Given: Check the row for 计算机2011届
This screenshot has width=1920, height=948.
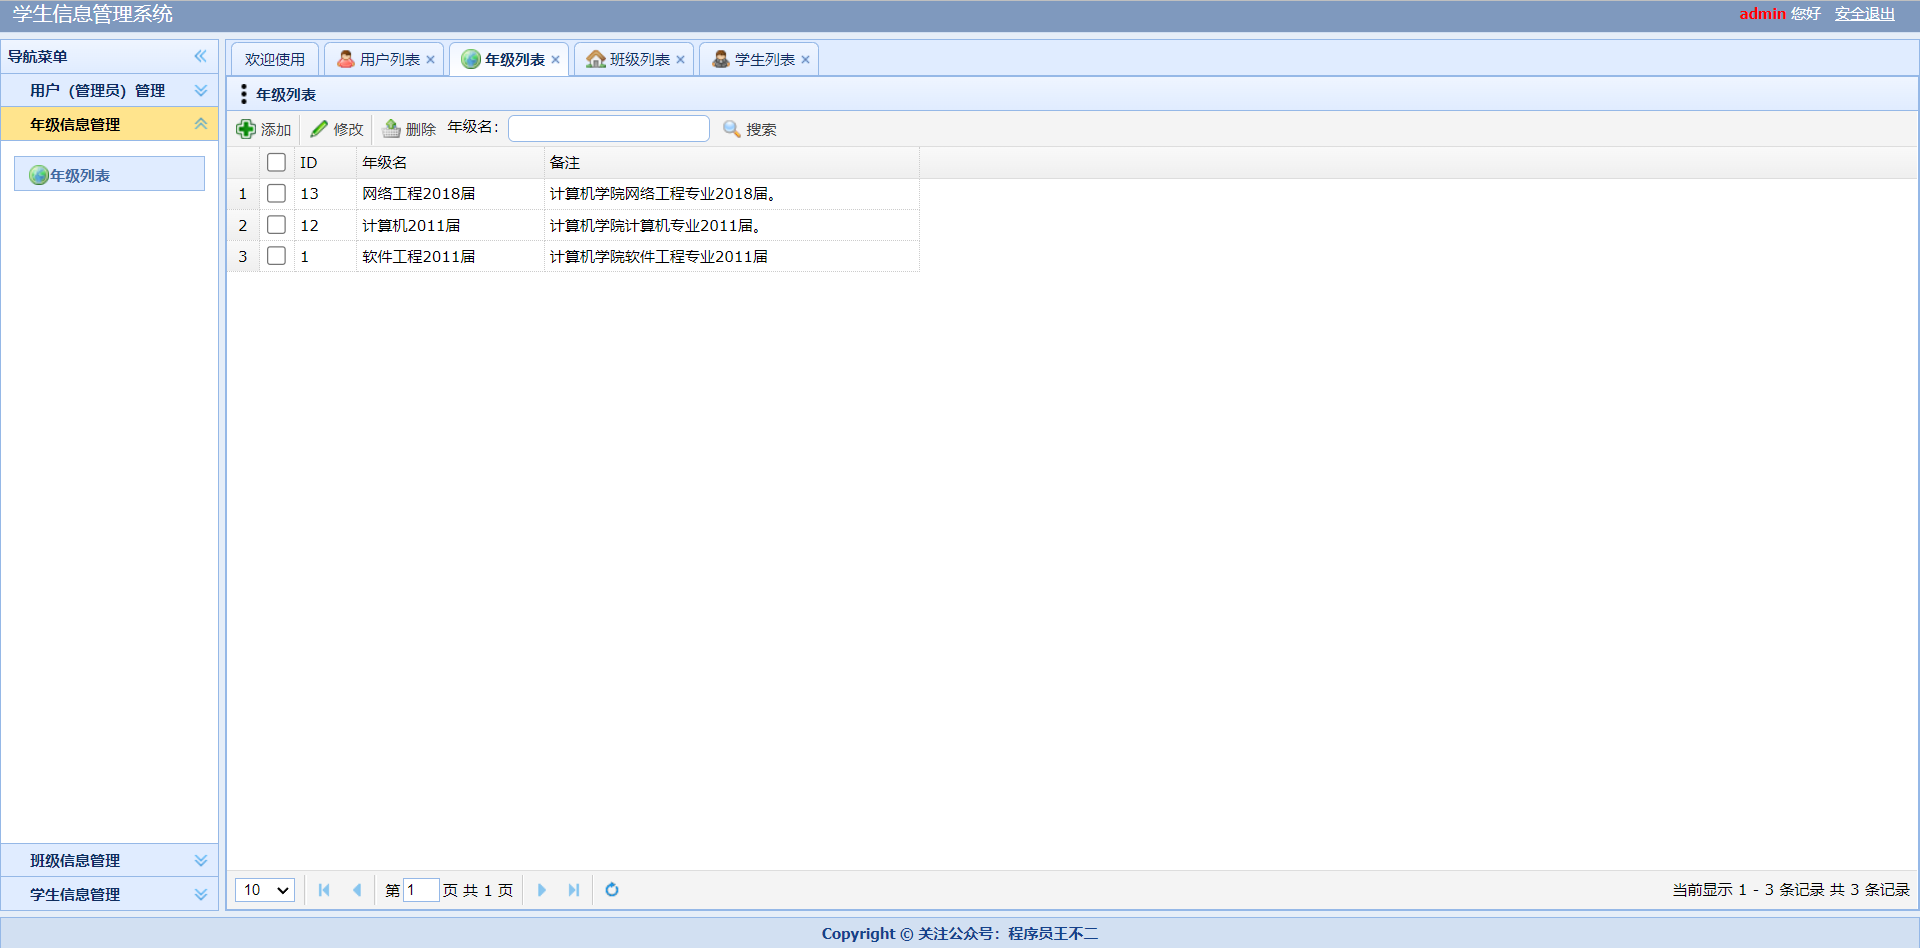Looking at the screenshot, I should (x=277, y=225).
